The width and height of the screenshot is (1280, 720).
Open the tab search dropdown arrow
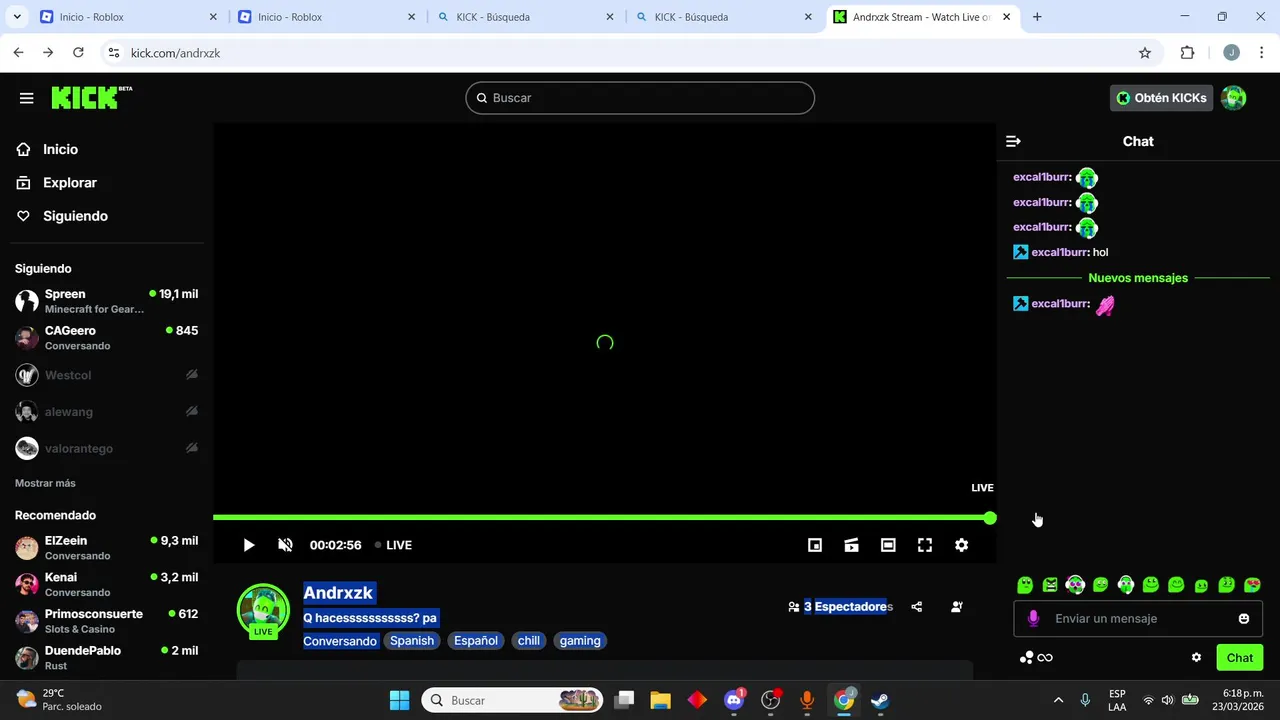click(x=17, y=17)
